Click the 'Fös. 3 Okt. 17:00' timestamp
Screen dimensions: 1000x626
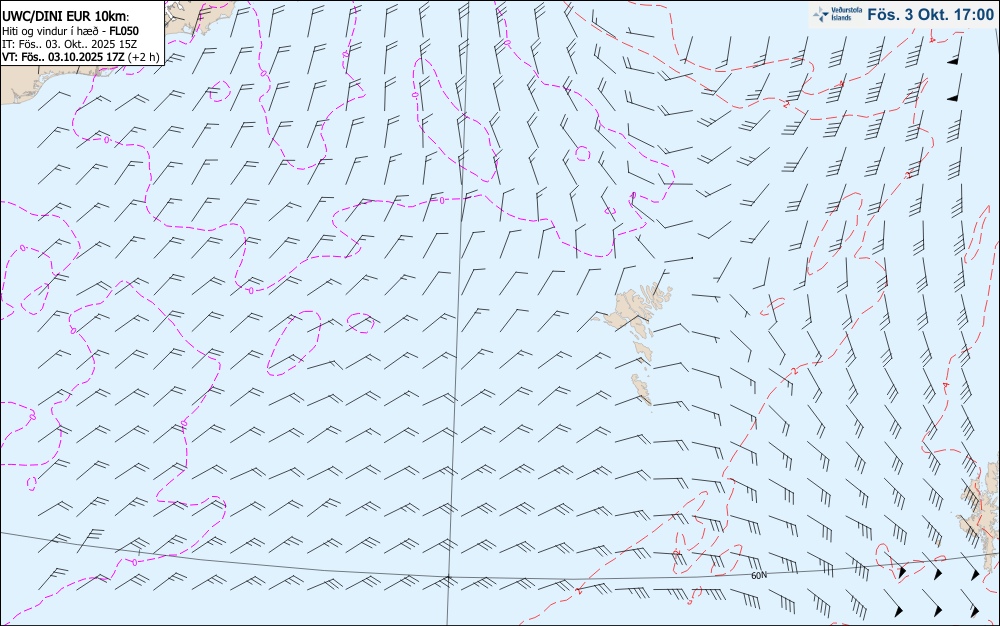pyautogui.click(x=930, y=15)
